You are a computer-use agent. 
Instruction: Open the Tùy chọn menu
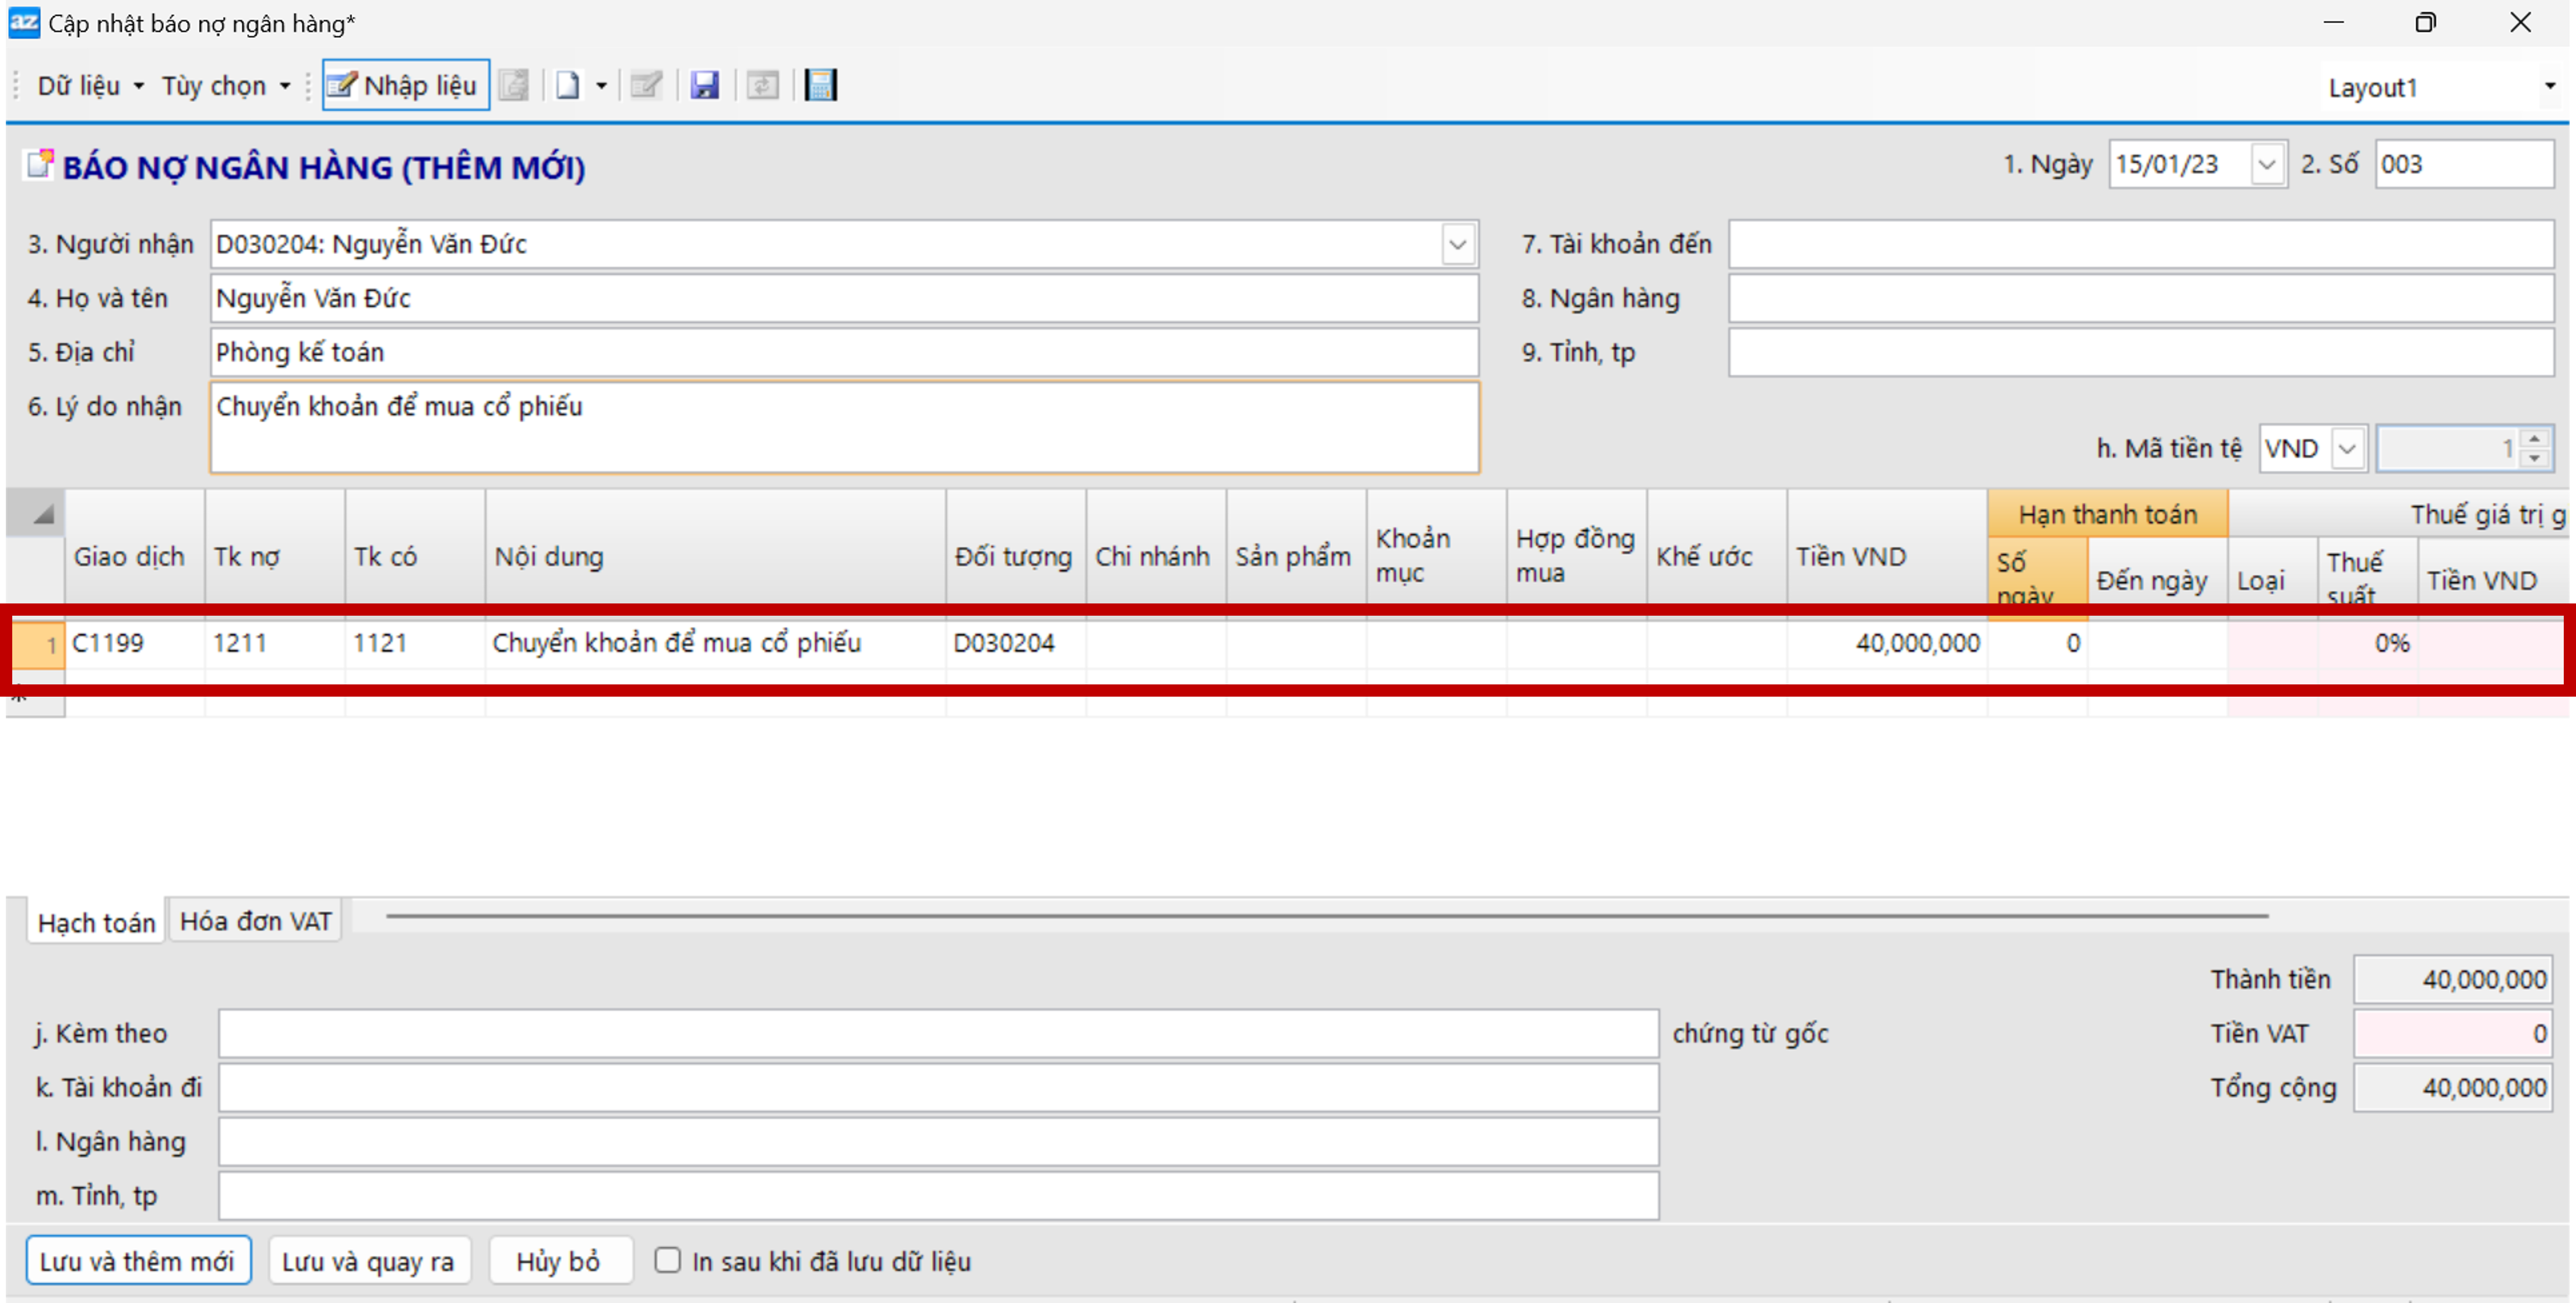coord(225,86)
